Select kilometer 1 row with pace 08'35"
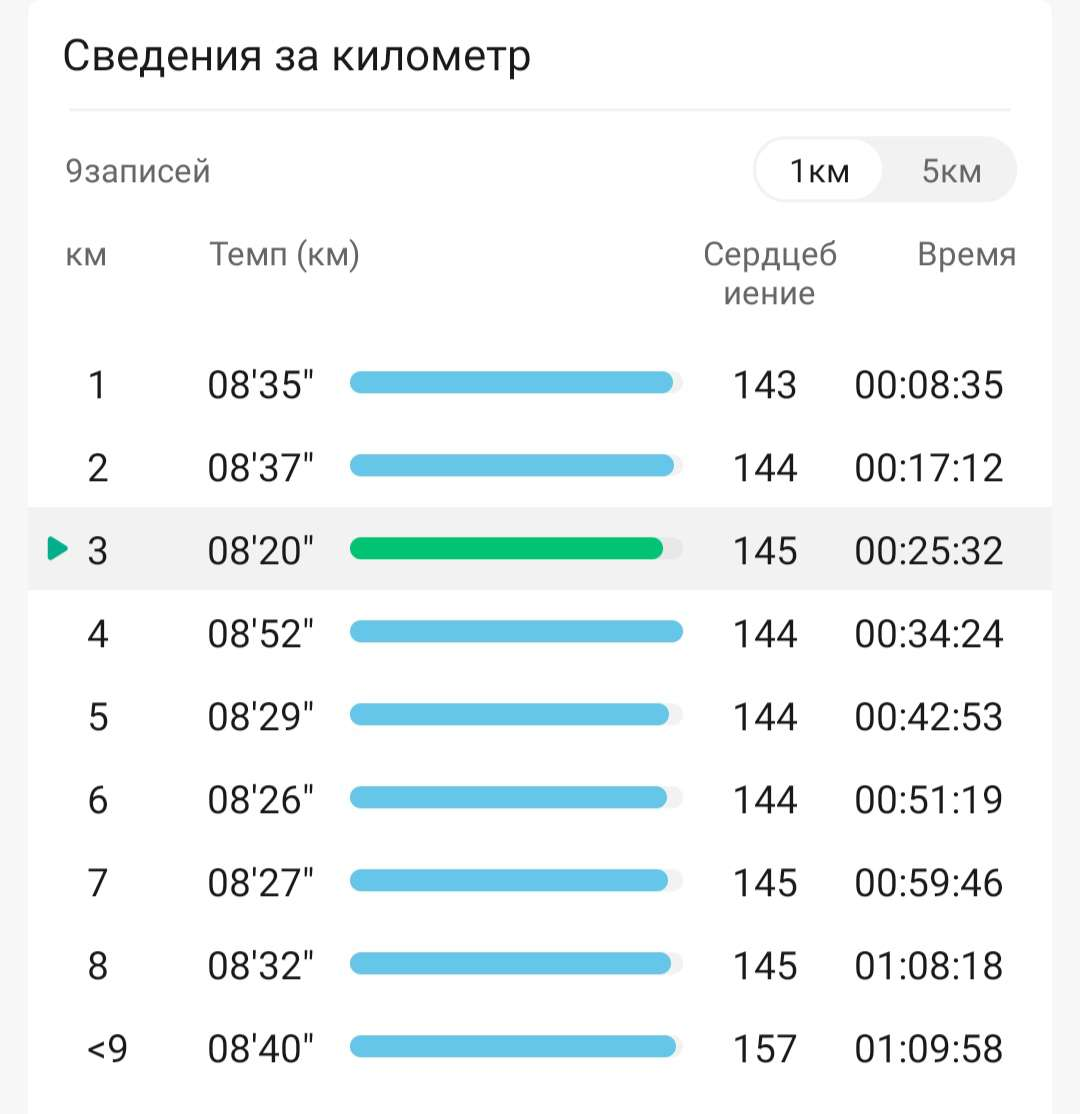The width and height of the screenshot is (1080, 1114). [x=540, y=384]
